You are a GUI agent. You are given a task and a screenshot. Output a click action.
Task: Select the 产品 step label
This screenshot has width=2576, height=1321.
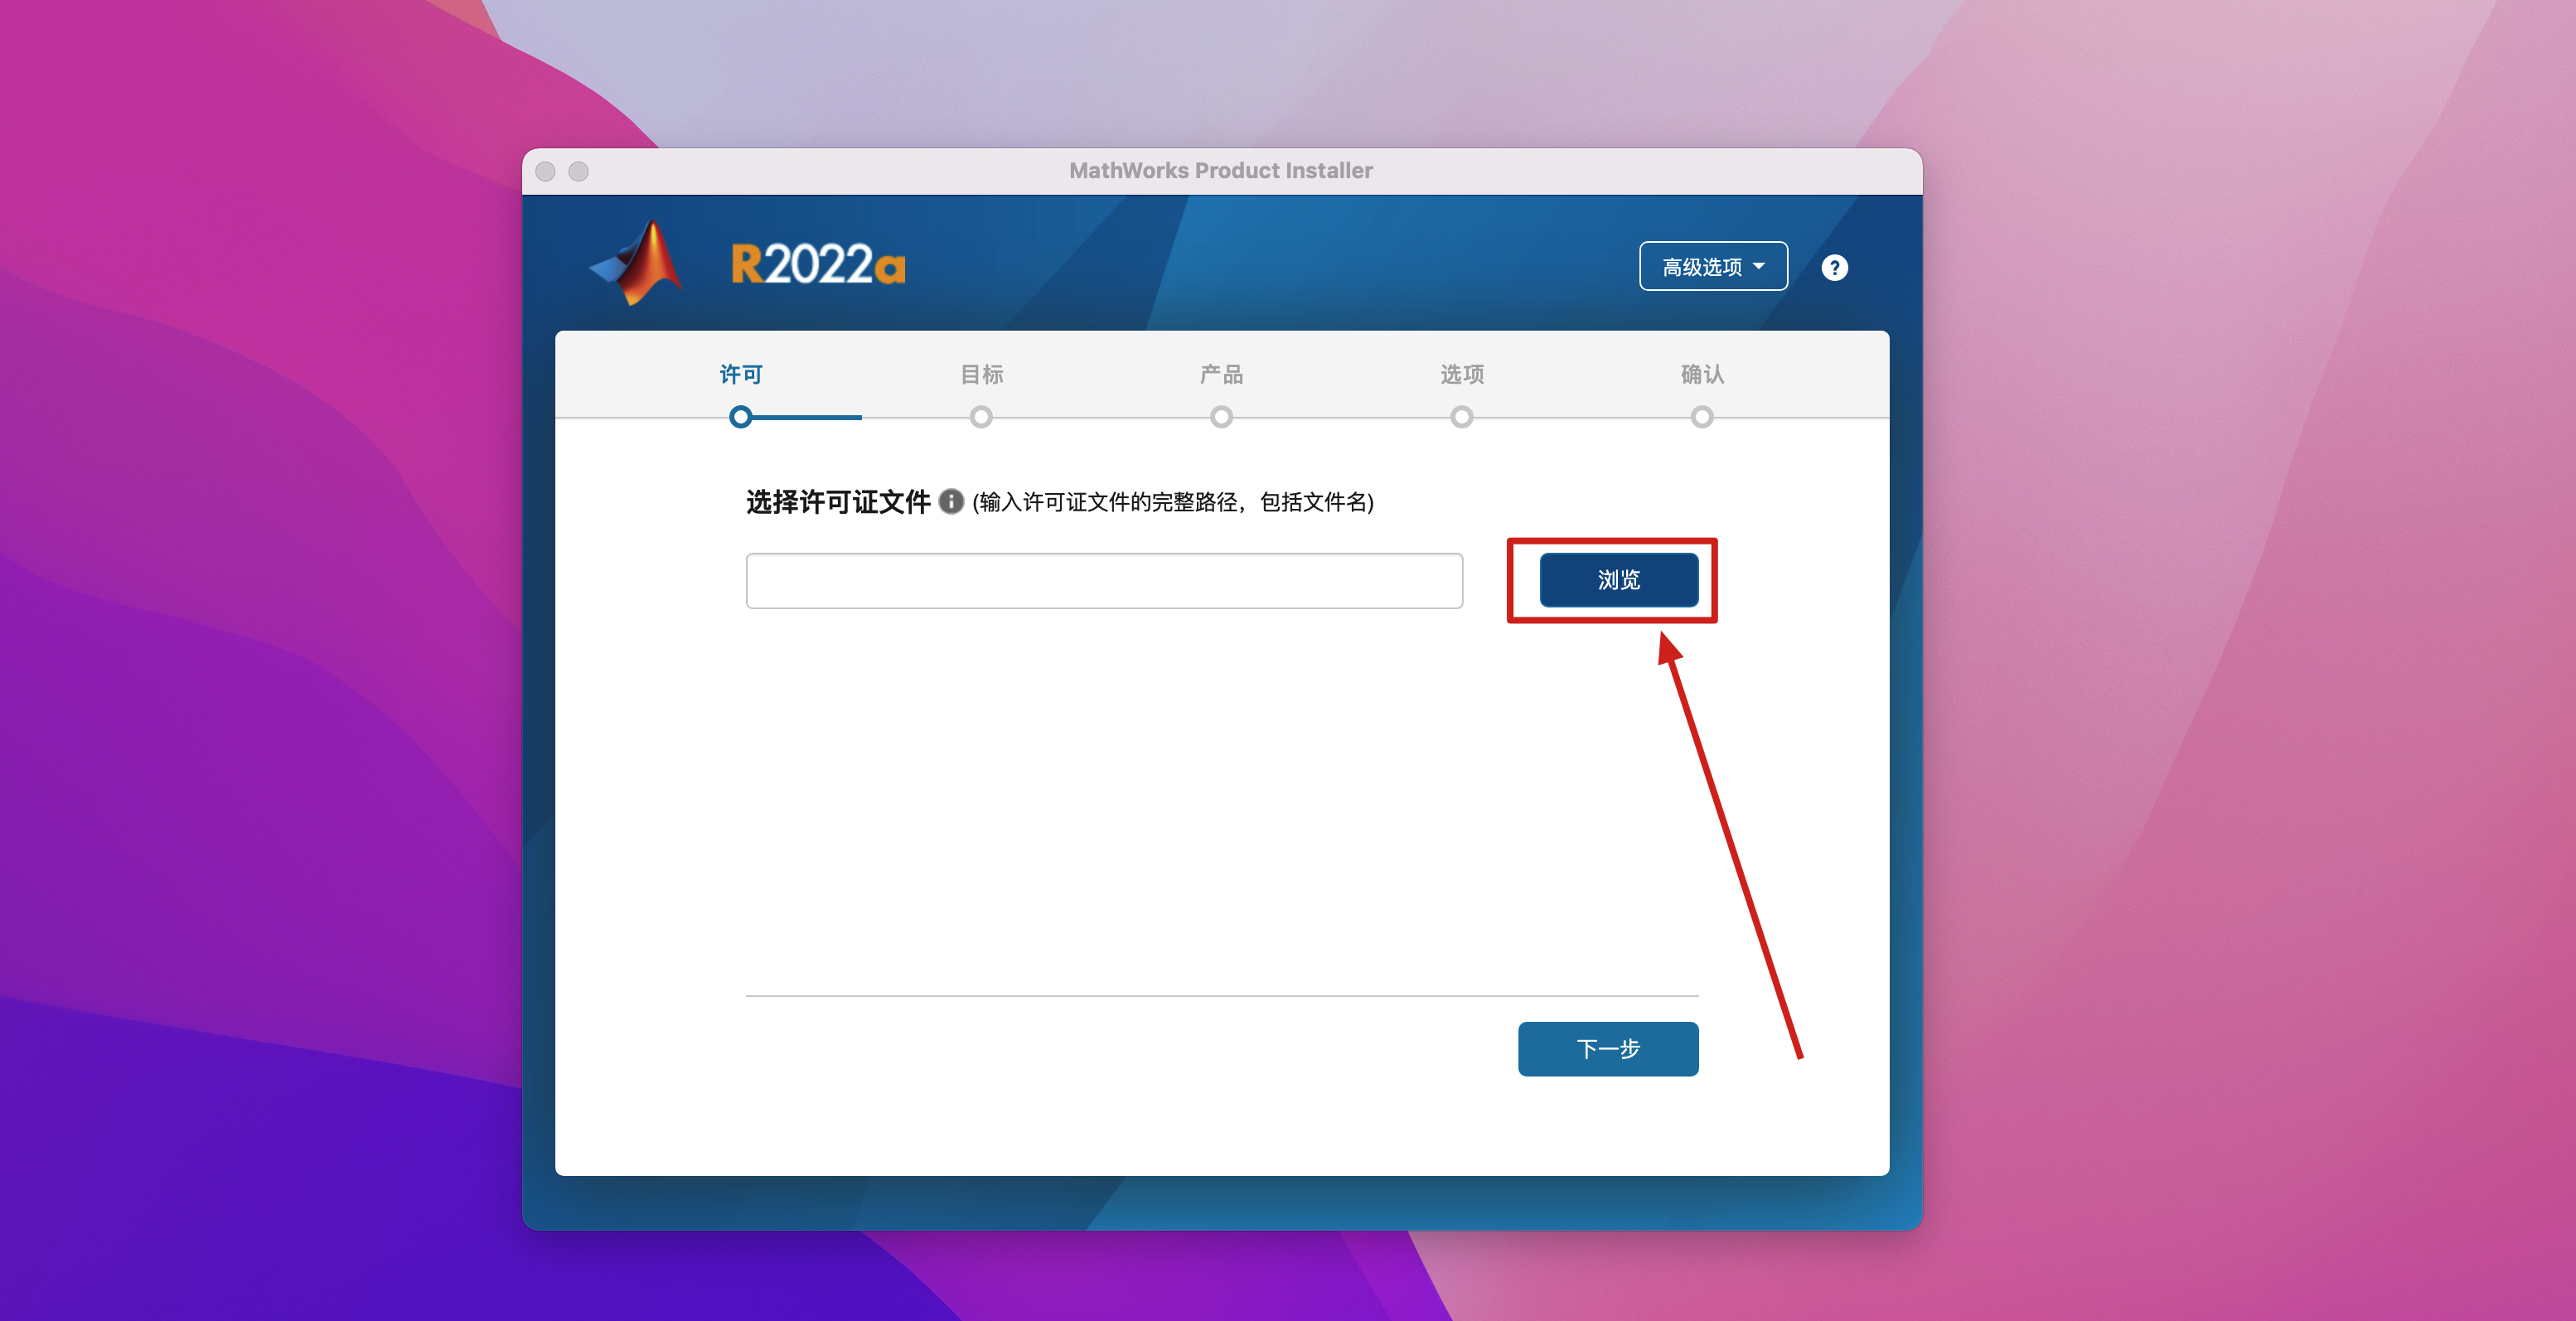[x=1221, y=374]
